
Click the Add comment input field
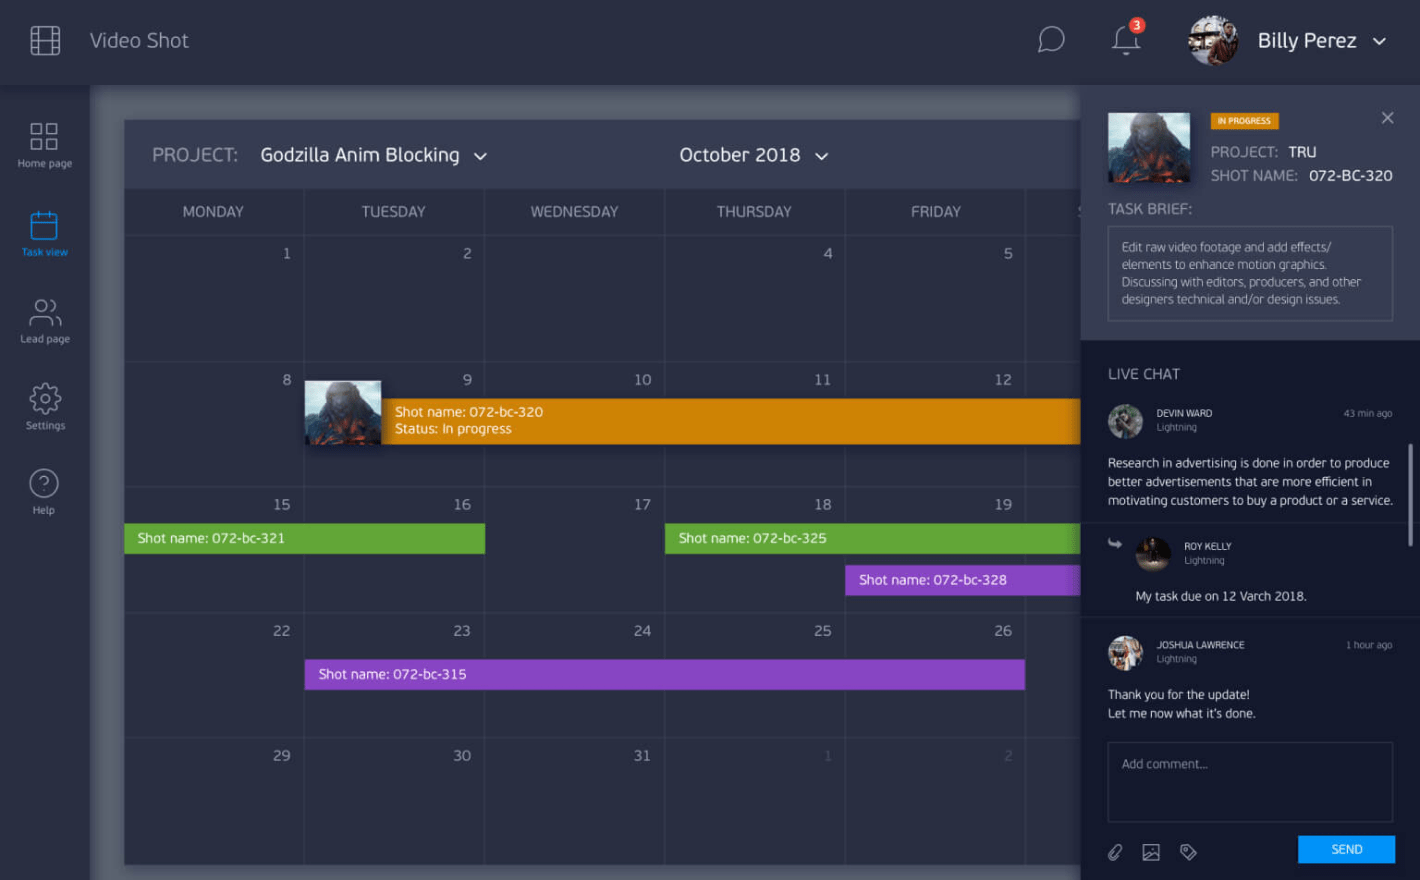click(1249, 781)
